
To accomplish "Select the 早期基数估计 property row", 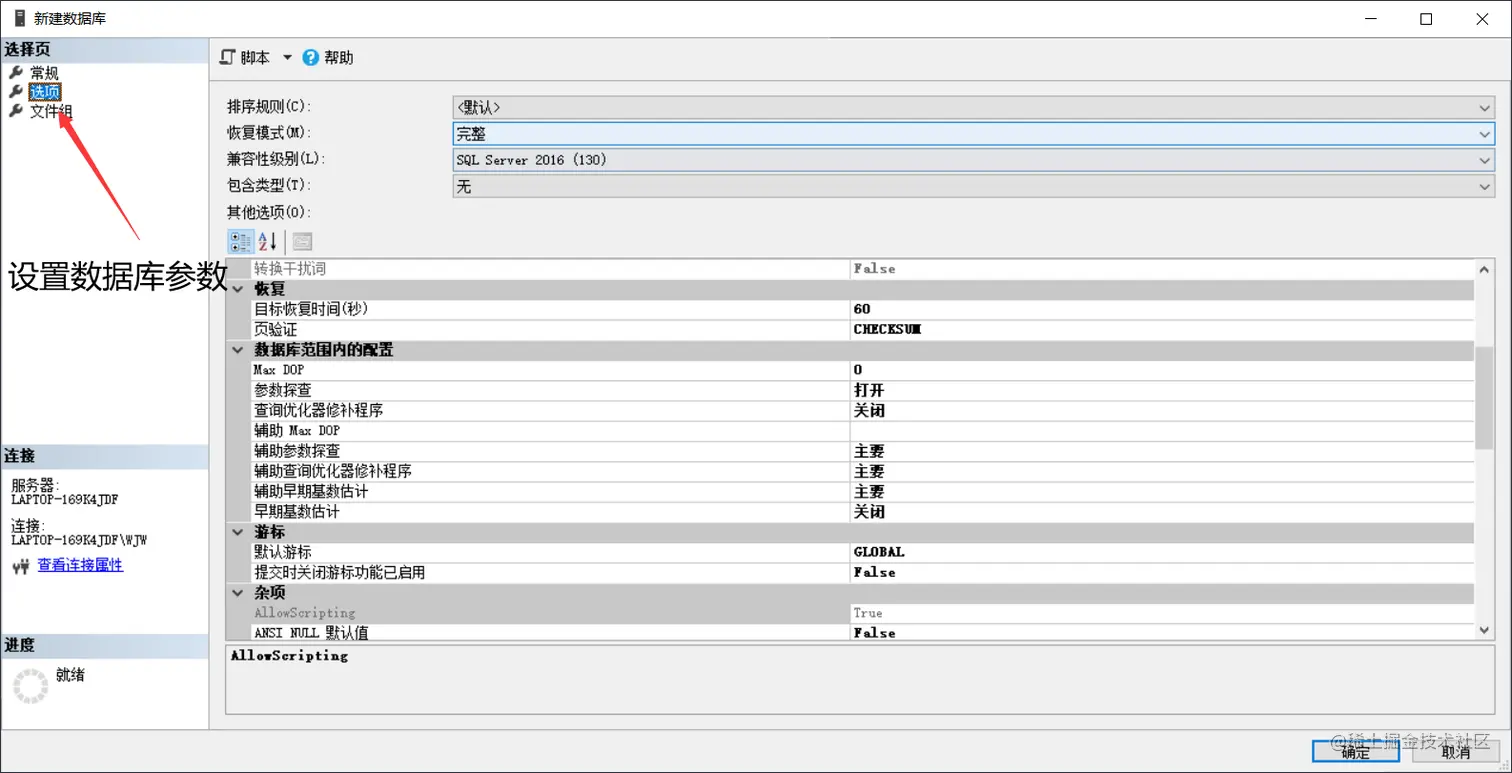I will click(x=861, y=512).
